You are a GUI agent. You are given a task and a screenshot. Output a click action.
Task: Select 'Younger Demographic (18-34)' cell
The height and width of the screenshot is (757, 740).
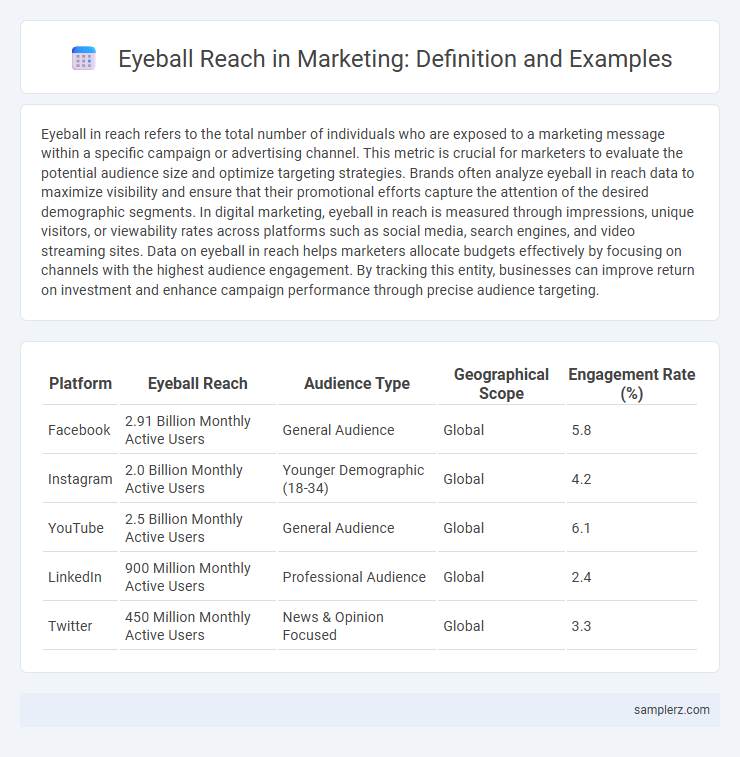pyautogui.click(x=353, y=479)
